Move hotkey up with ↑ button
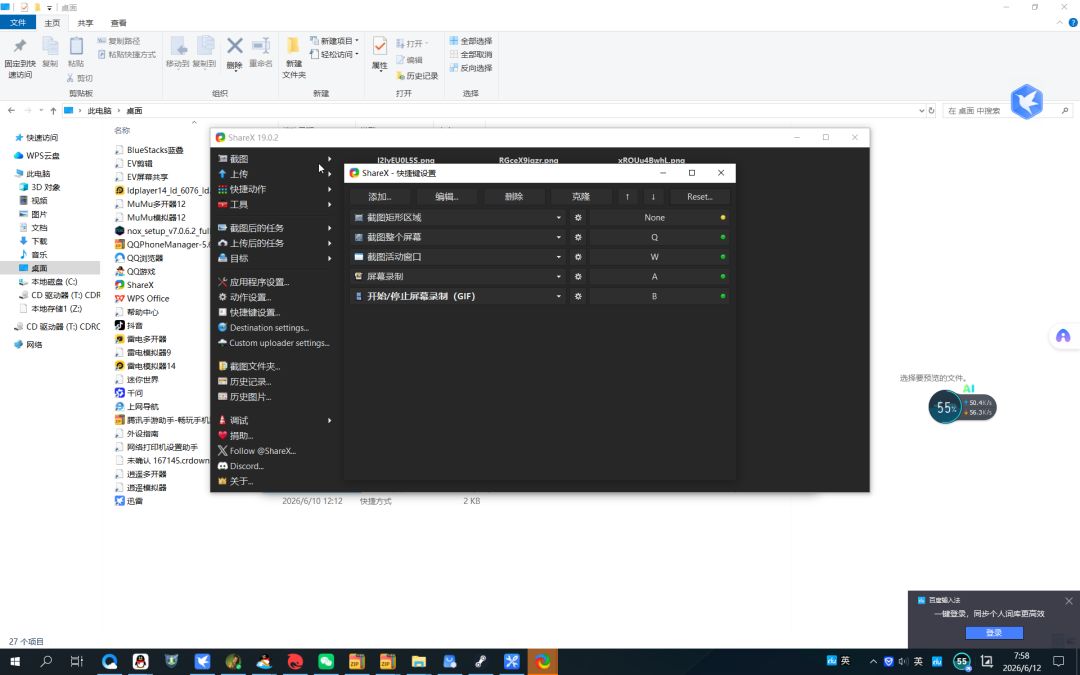 tap(627, 196)
